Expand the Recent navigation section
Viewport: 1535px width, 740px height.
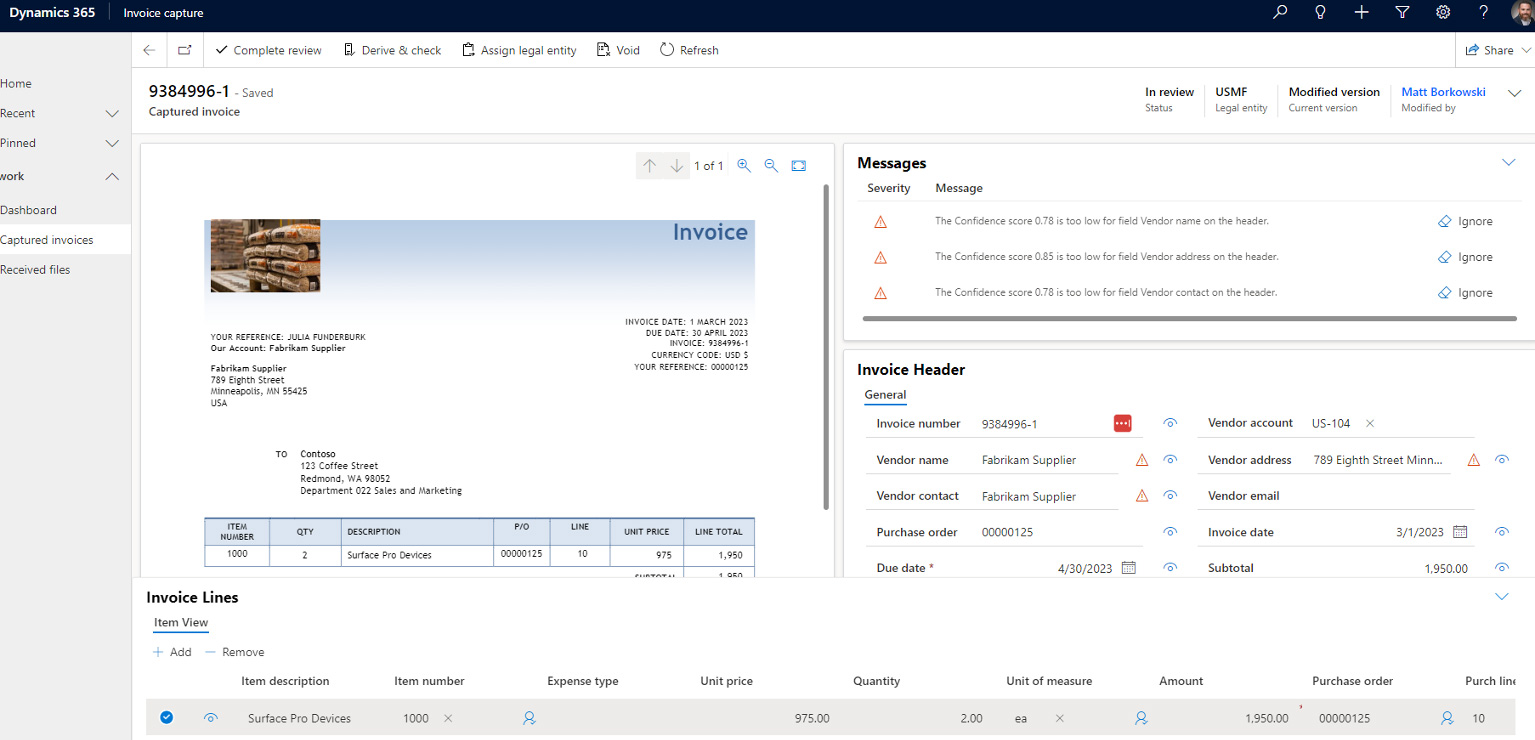pos(112,114)
